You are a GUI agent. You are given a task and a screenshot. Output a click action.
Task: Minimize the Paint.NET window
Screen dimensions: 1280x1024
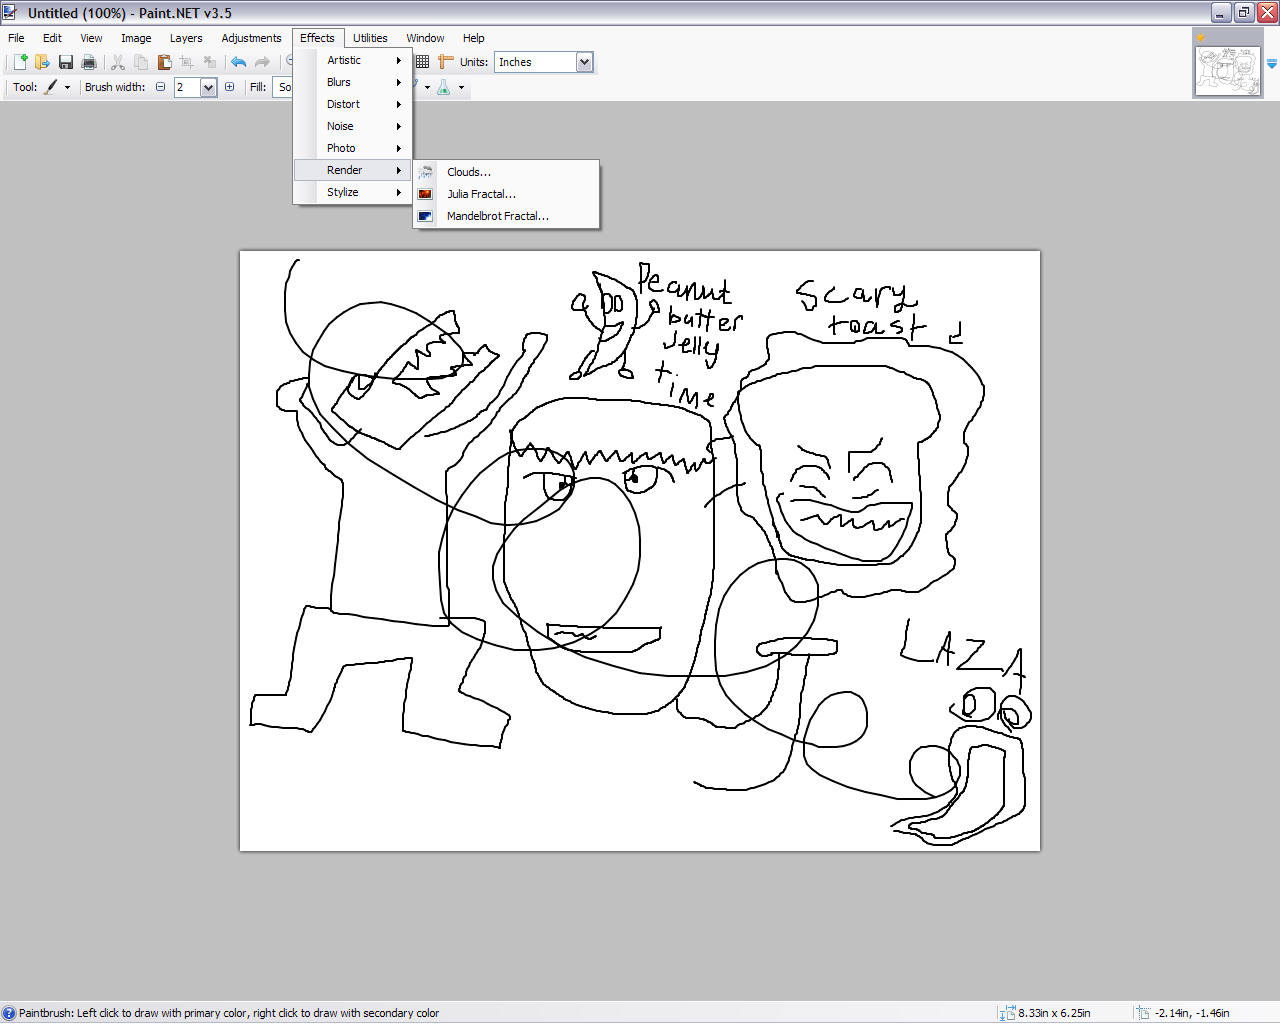1221,13
